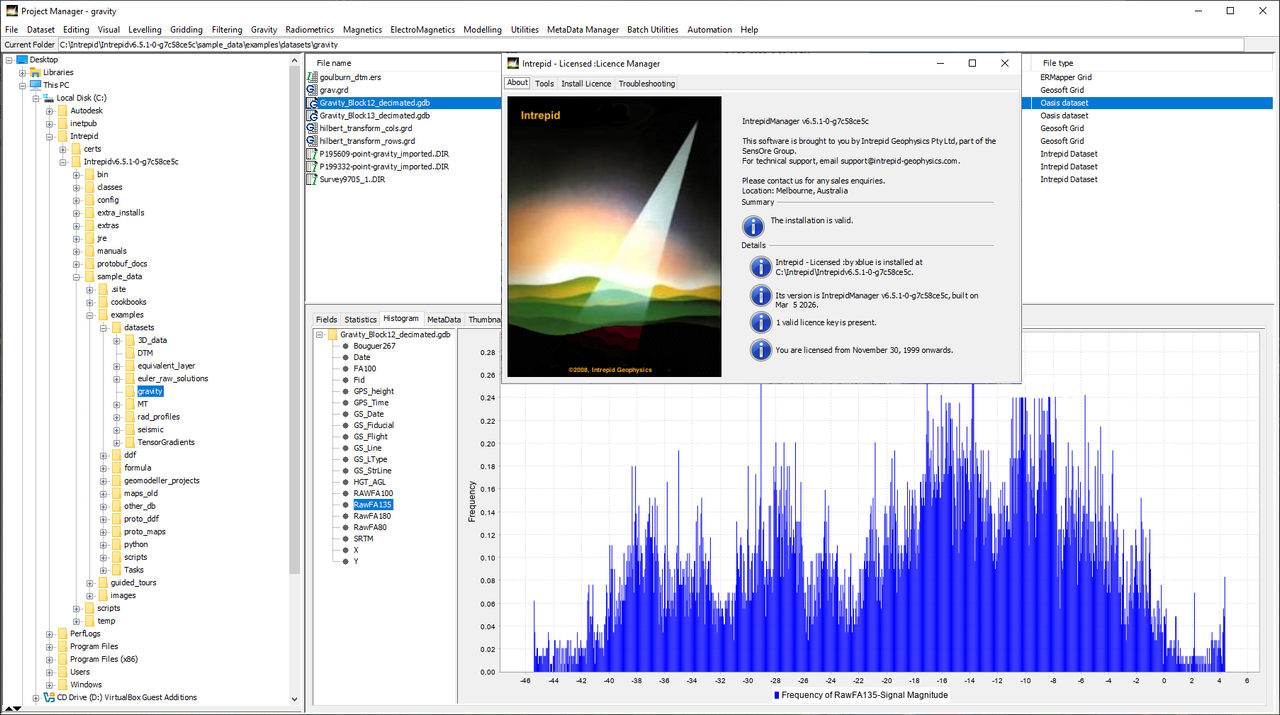This screenshot has width=1280, height=715.
Task: Click the P195609-point-gravity_imported..DIR dataset icon
Action: (x=312, y=154)
